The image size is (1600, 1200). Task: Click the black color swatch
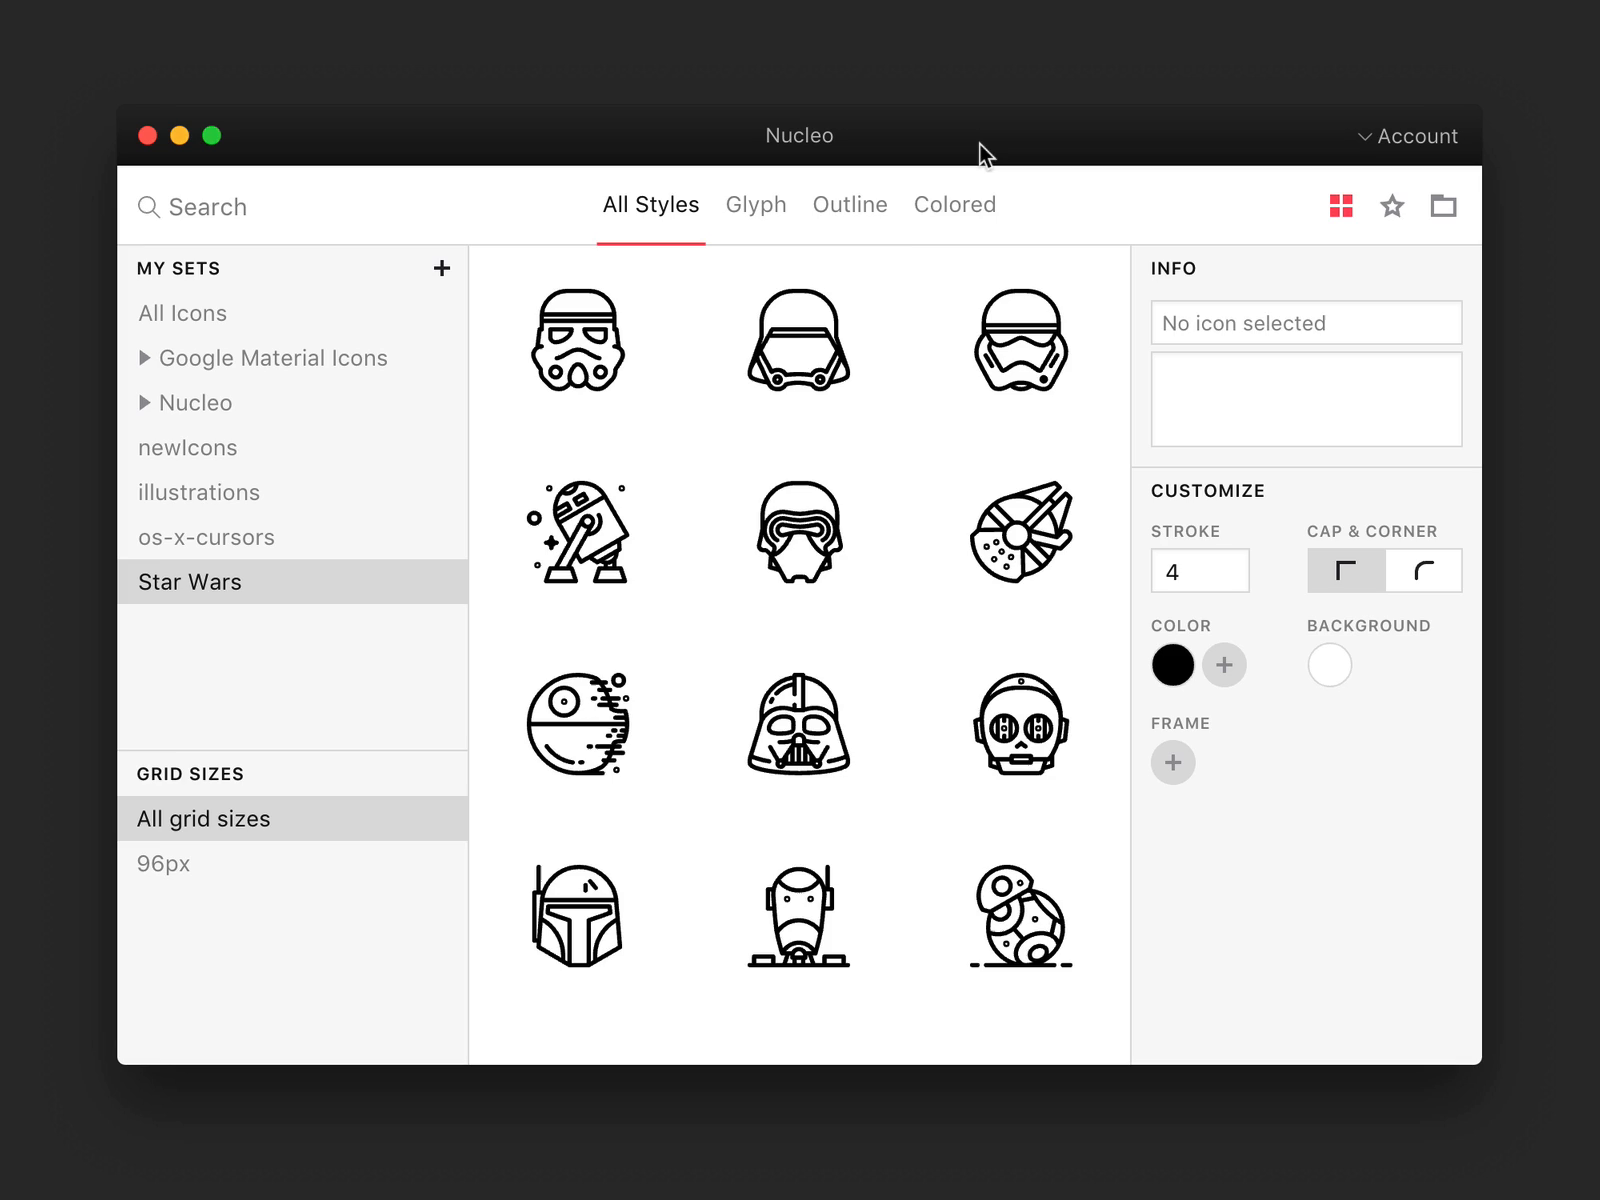[x=1173, y=665]
